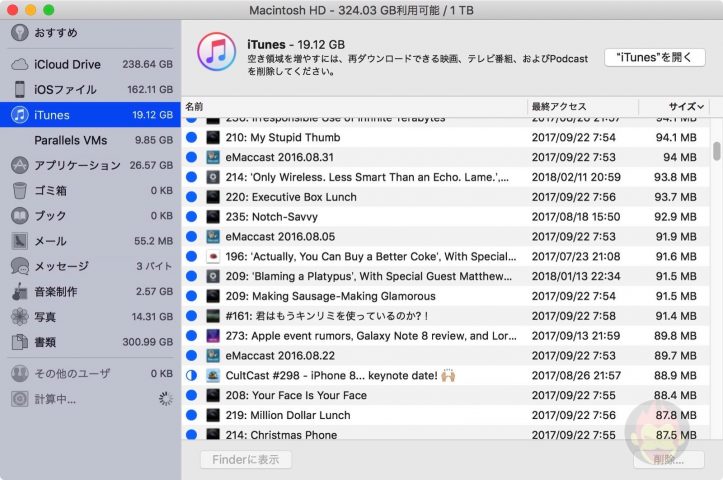Viewport: 723px width, 480px height.
Task: Click the 削除… delete button
Action: [x=669, y=460]
